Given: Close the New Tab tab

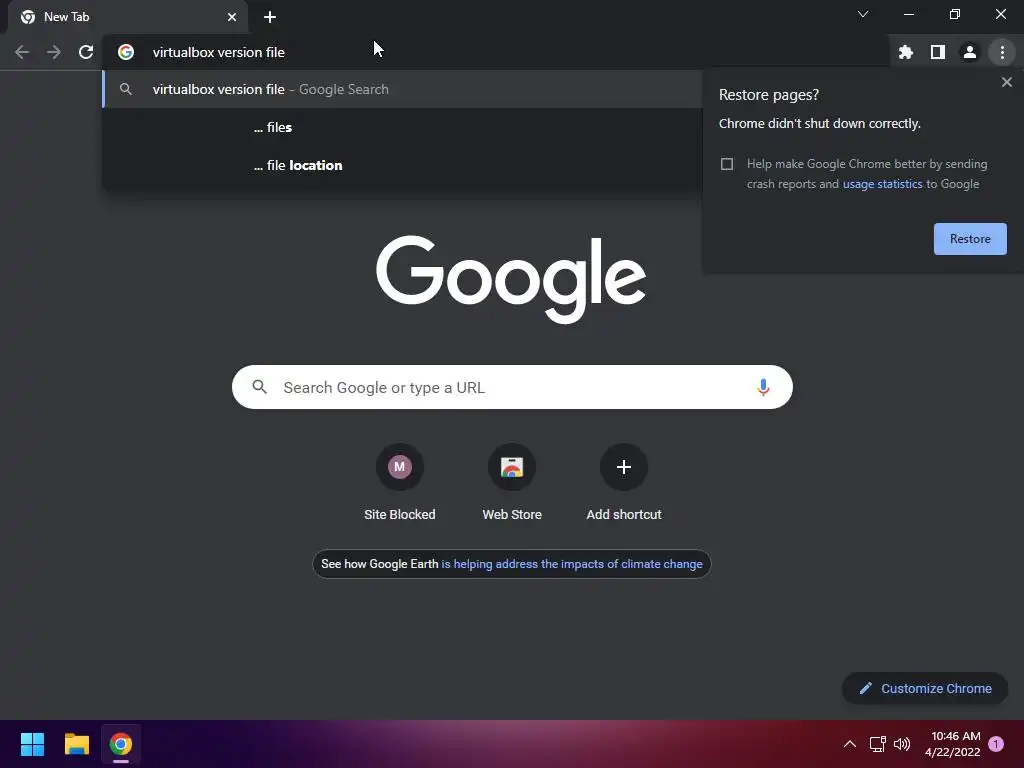Looking at the screenshot, I should [x=232, y=17].
